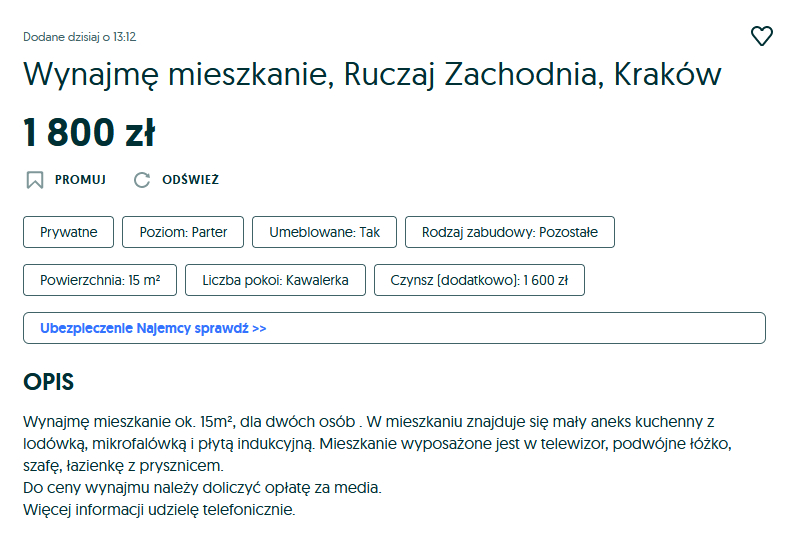The height and width of the screenshot is (541, 790).
Task: Click the Promuj bookmark icon
Action: coord(35,180)
